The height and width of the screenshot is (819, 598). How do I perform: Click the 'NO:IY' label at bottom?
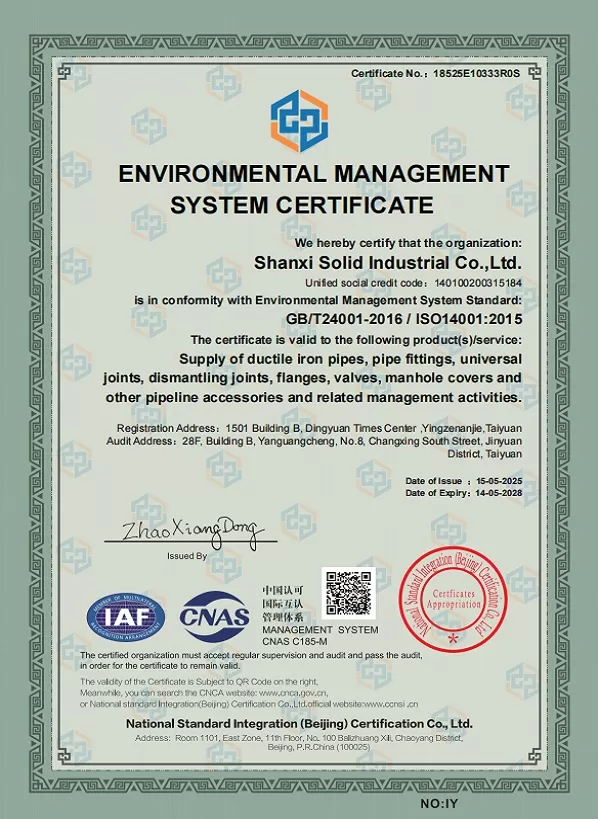439,804
